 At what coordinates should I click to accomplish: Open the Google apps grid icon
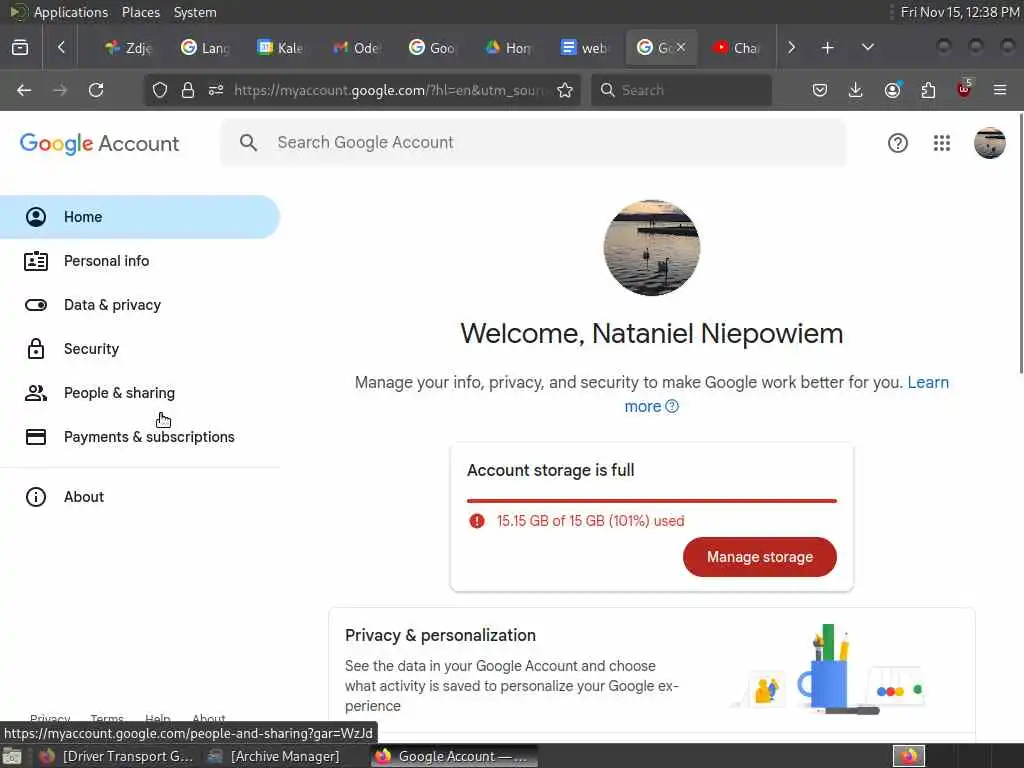[x=942, y=142]
